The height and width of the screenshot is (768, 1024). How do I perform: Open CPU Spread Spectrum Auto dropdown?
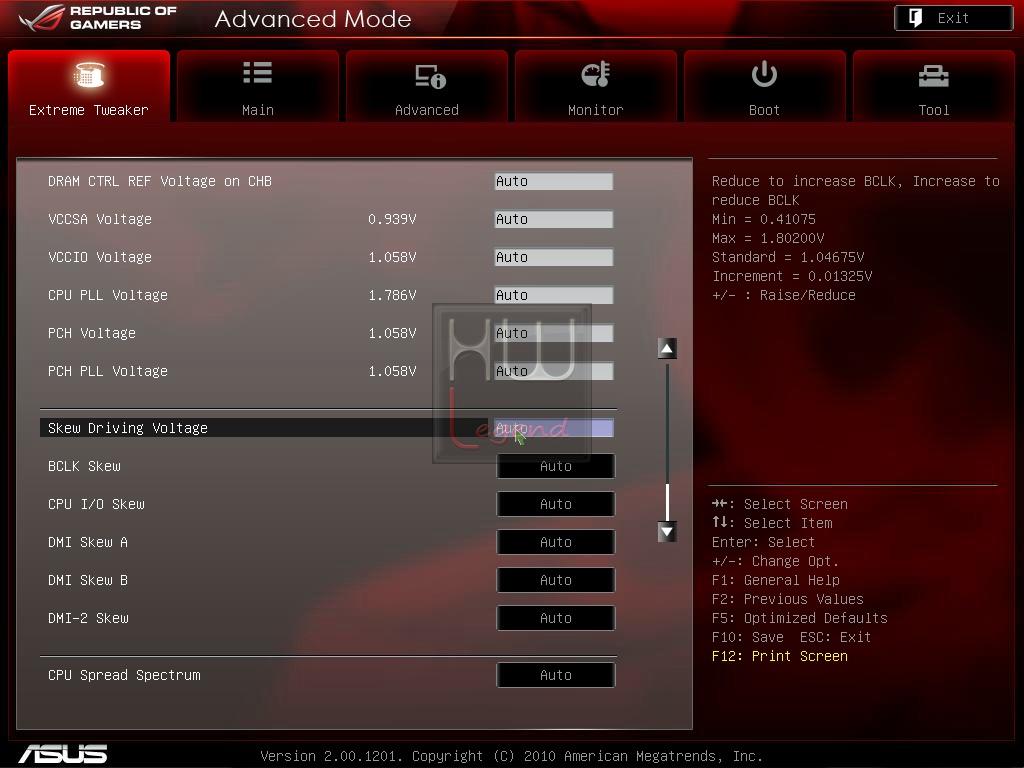coord(556,675)
